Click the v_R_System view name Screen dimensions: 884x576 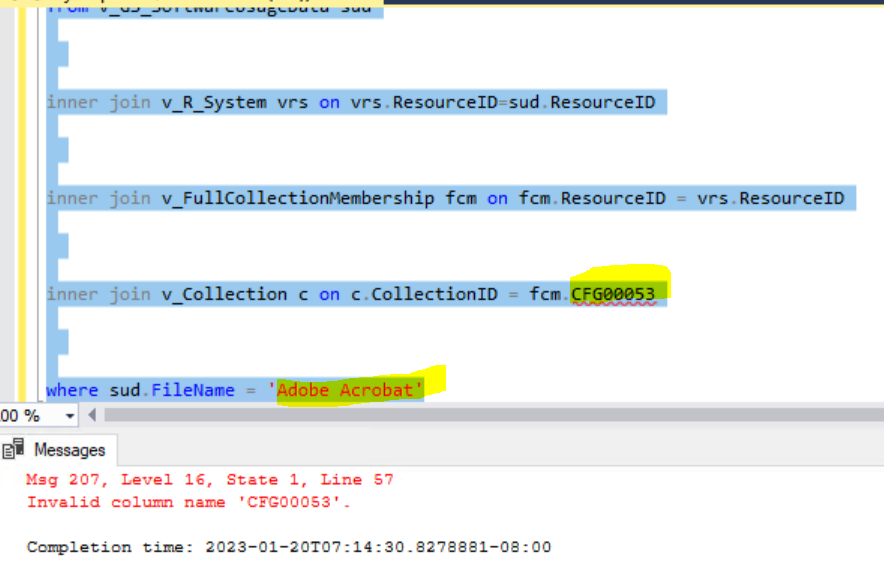click(x=214, y=103)
